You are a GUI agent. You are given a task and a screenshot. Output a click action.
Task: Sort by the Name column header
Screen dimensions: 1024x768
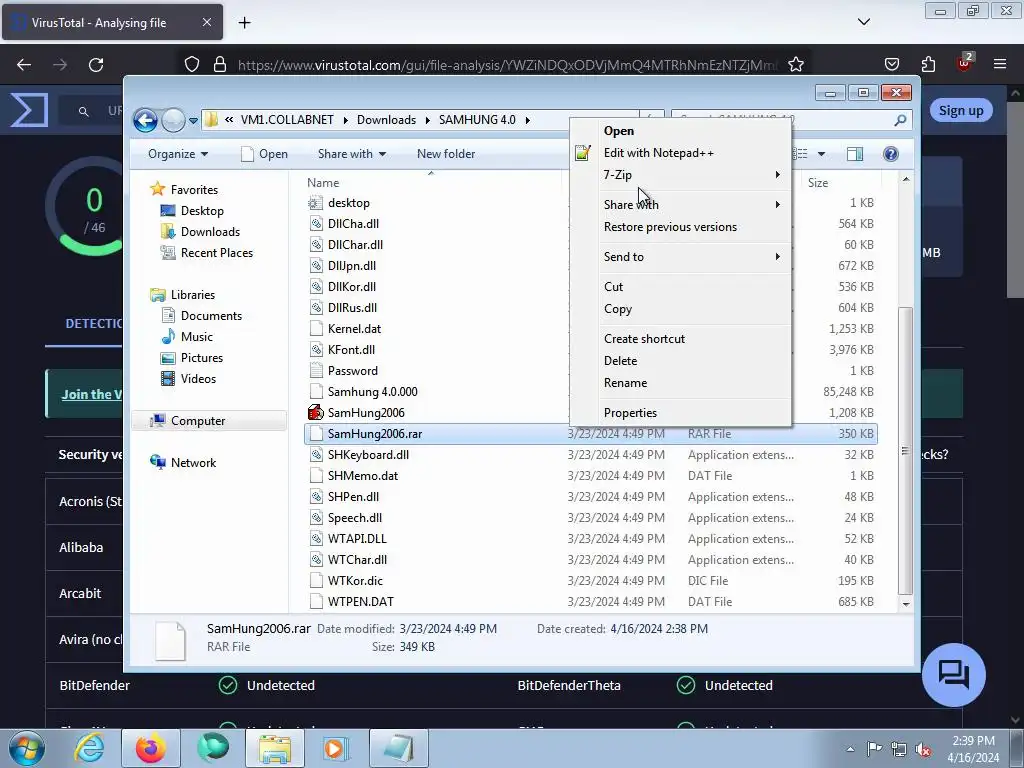(x=323, y=183)
